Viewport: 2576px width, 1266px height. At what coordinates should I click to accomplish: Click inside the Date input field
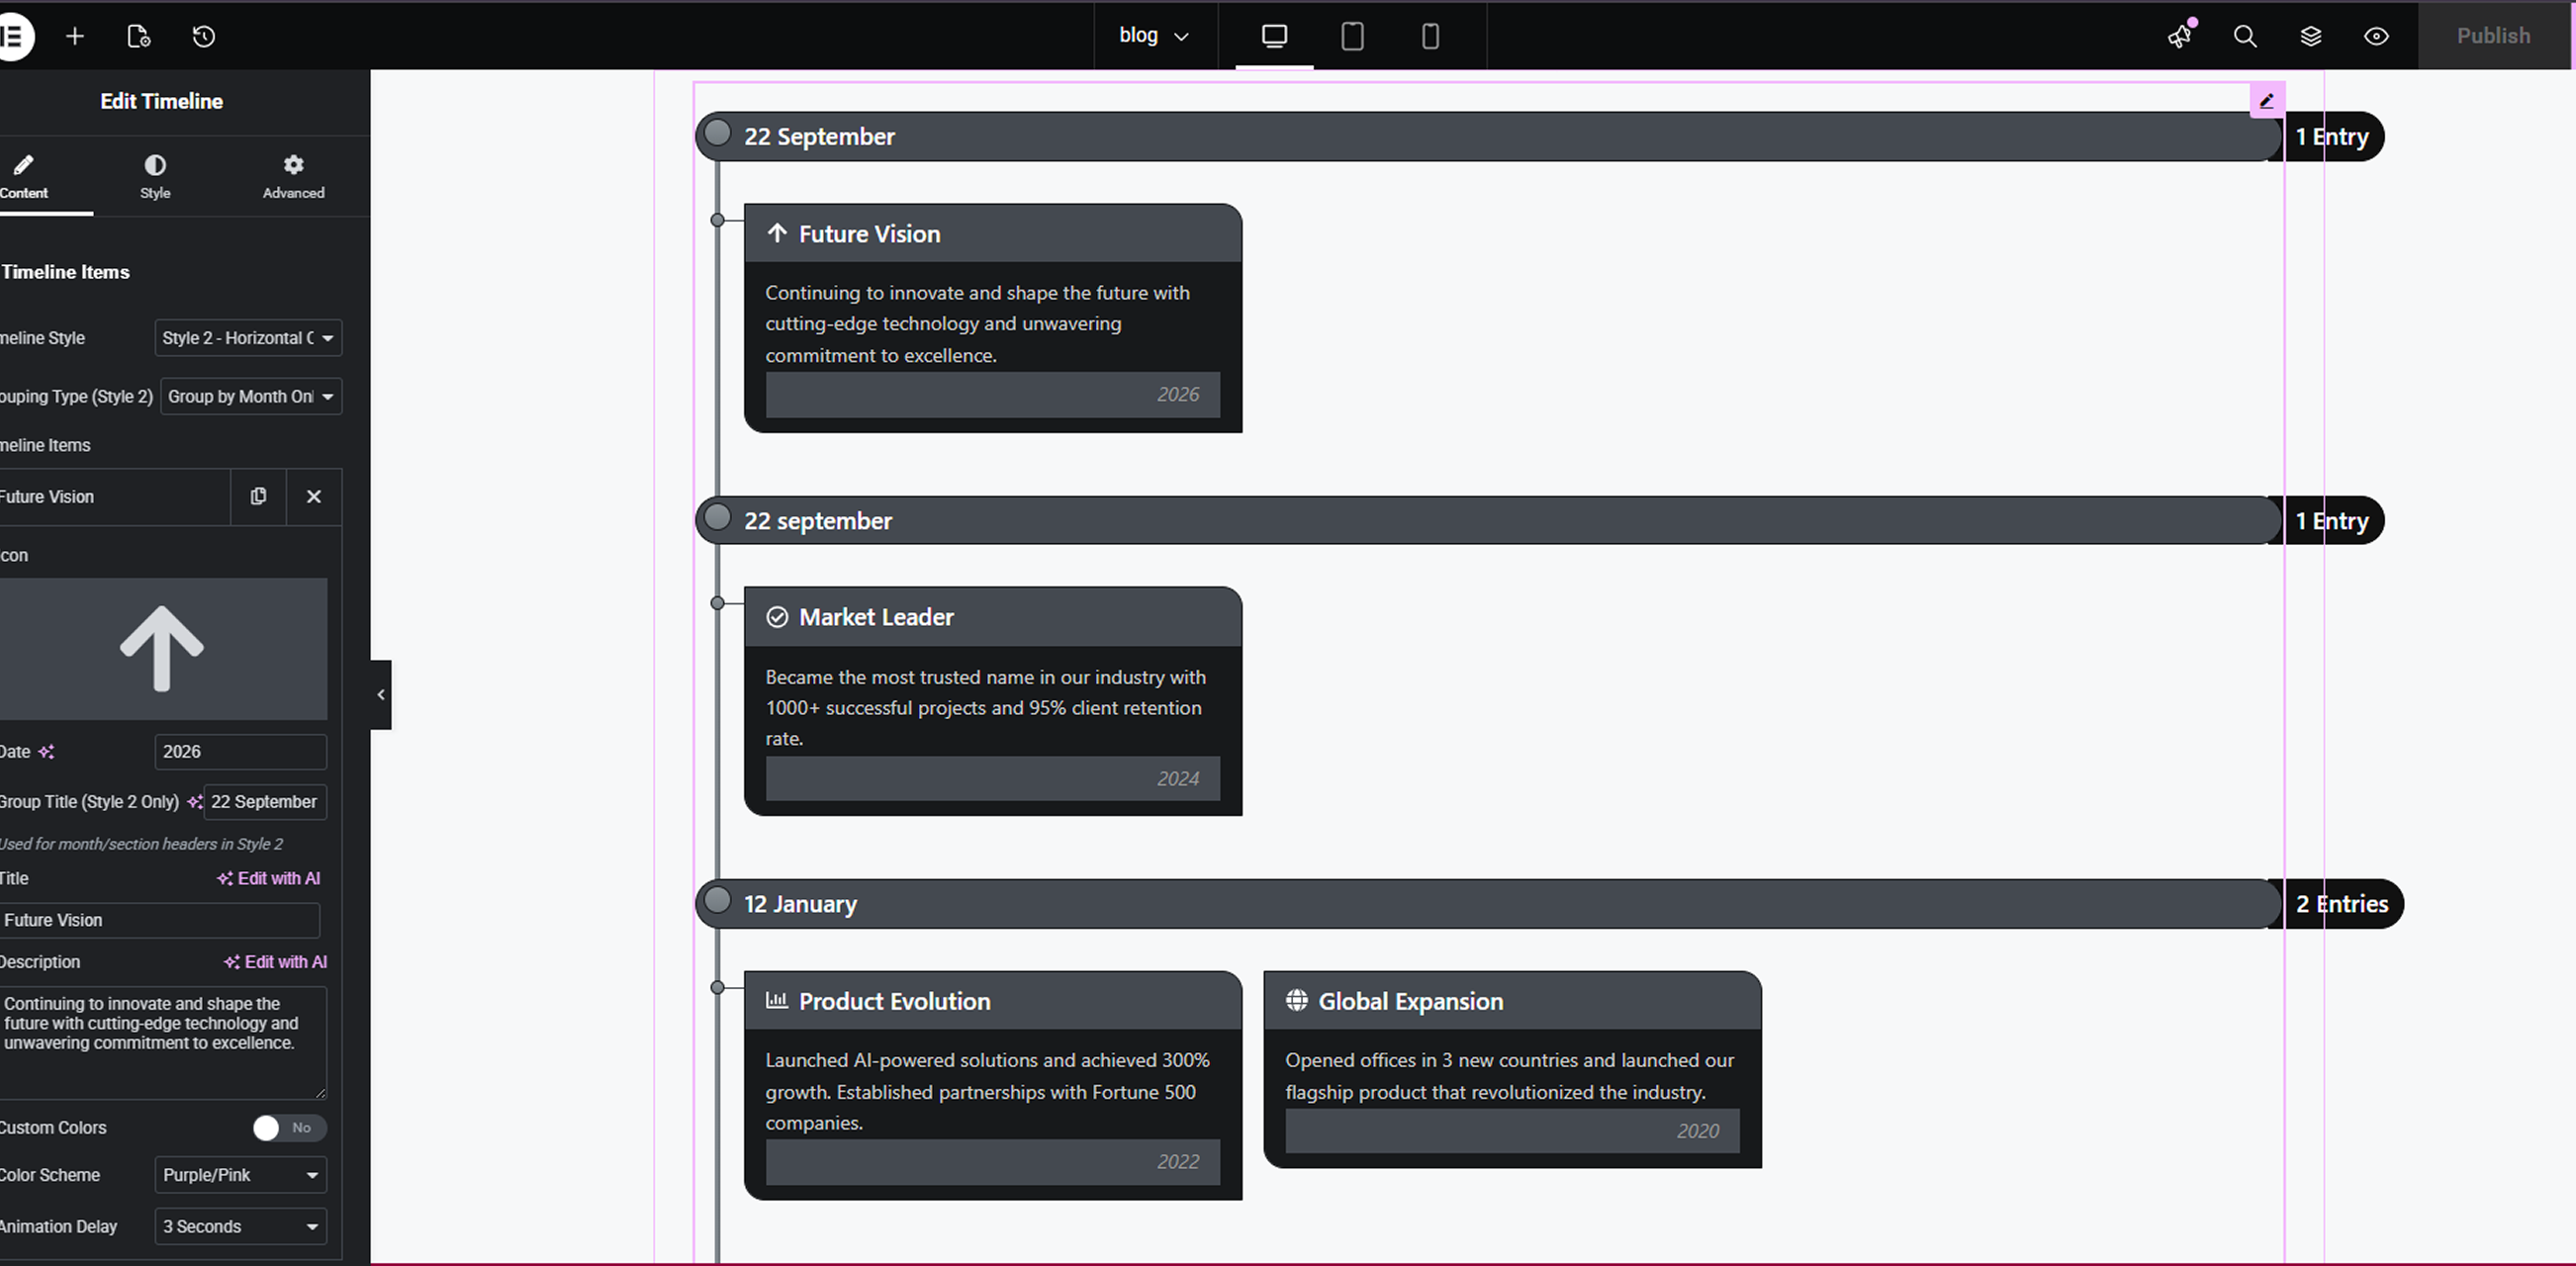(240, 752)
